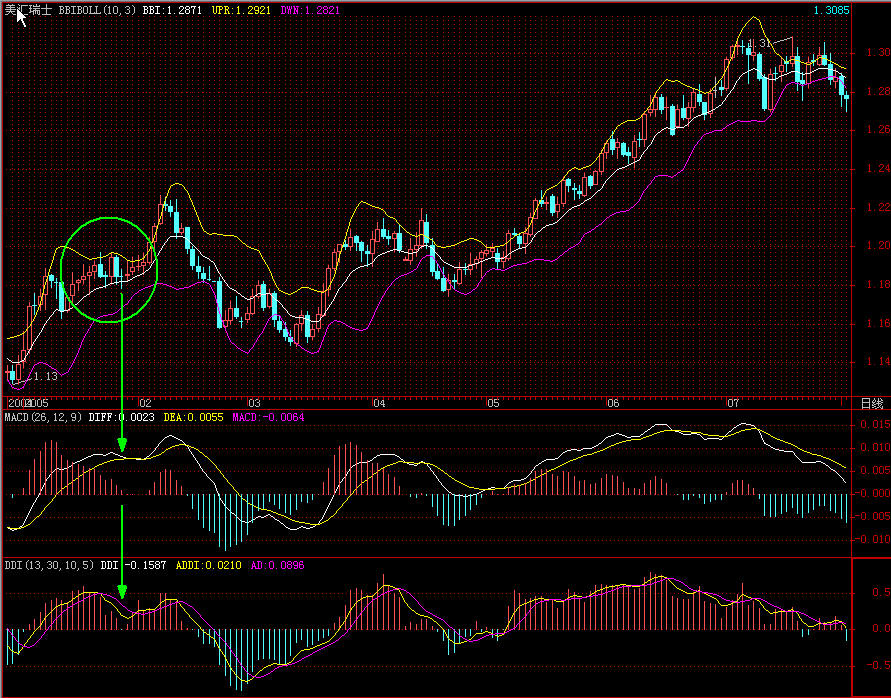Click the yellow ADDI:0.0210 value
Image resolution: width=891 pixels, height=698 pixels.
tap(209, 566)
